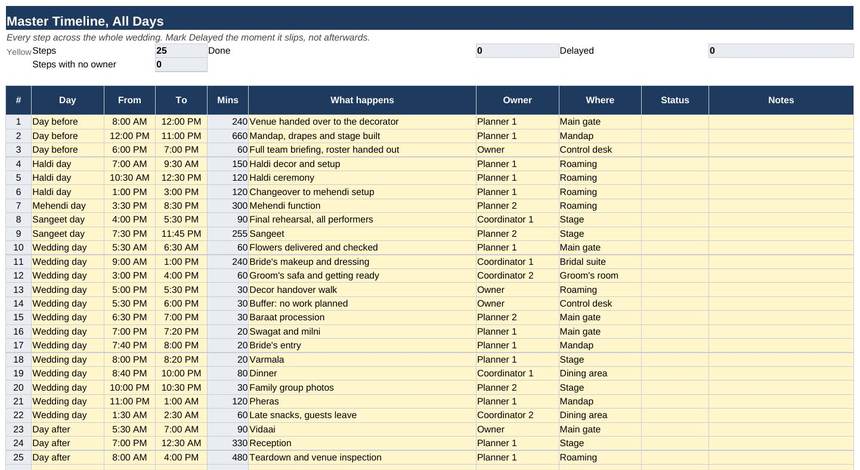Select the To column header
This screenshot has height=470, width=860.
(x=181, y=100)
